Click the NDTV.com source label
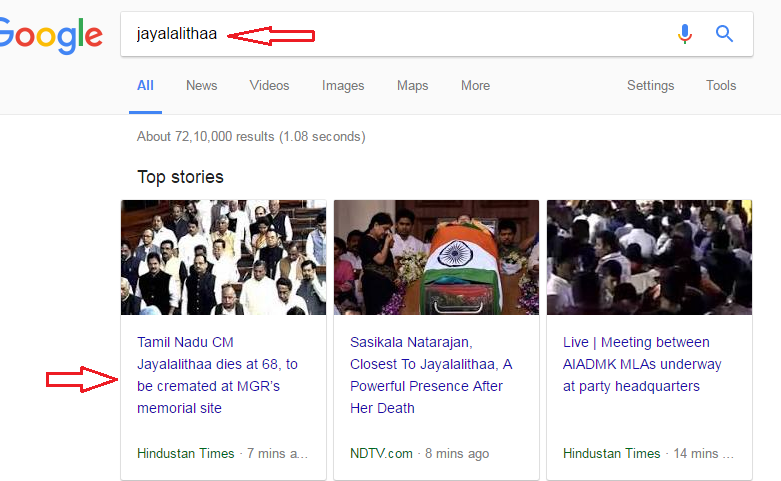This screenshot has width=781, height=481. [x=381, y=454]
